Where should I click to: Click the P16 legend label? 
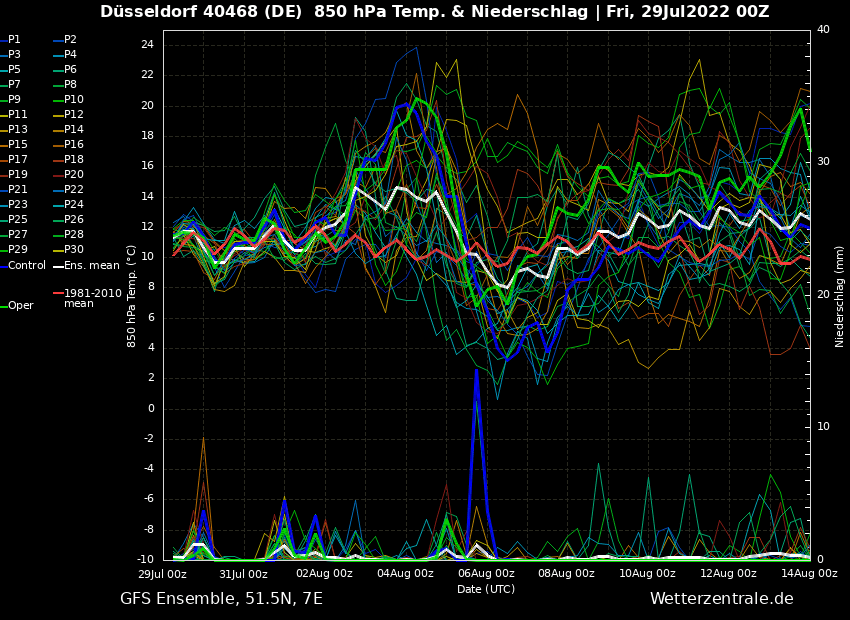pos(75,145)
